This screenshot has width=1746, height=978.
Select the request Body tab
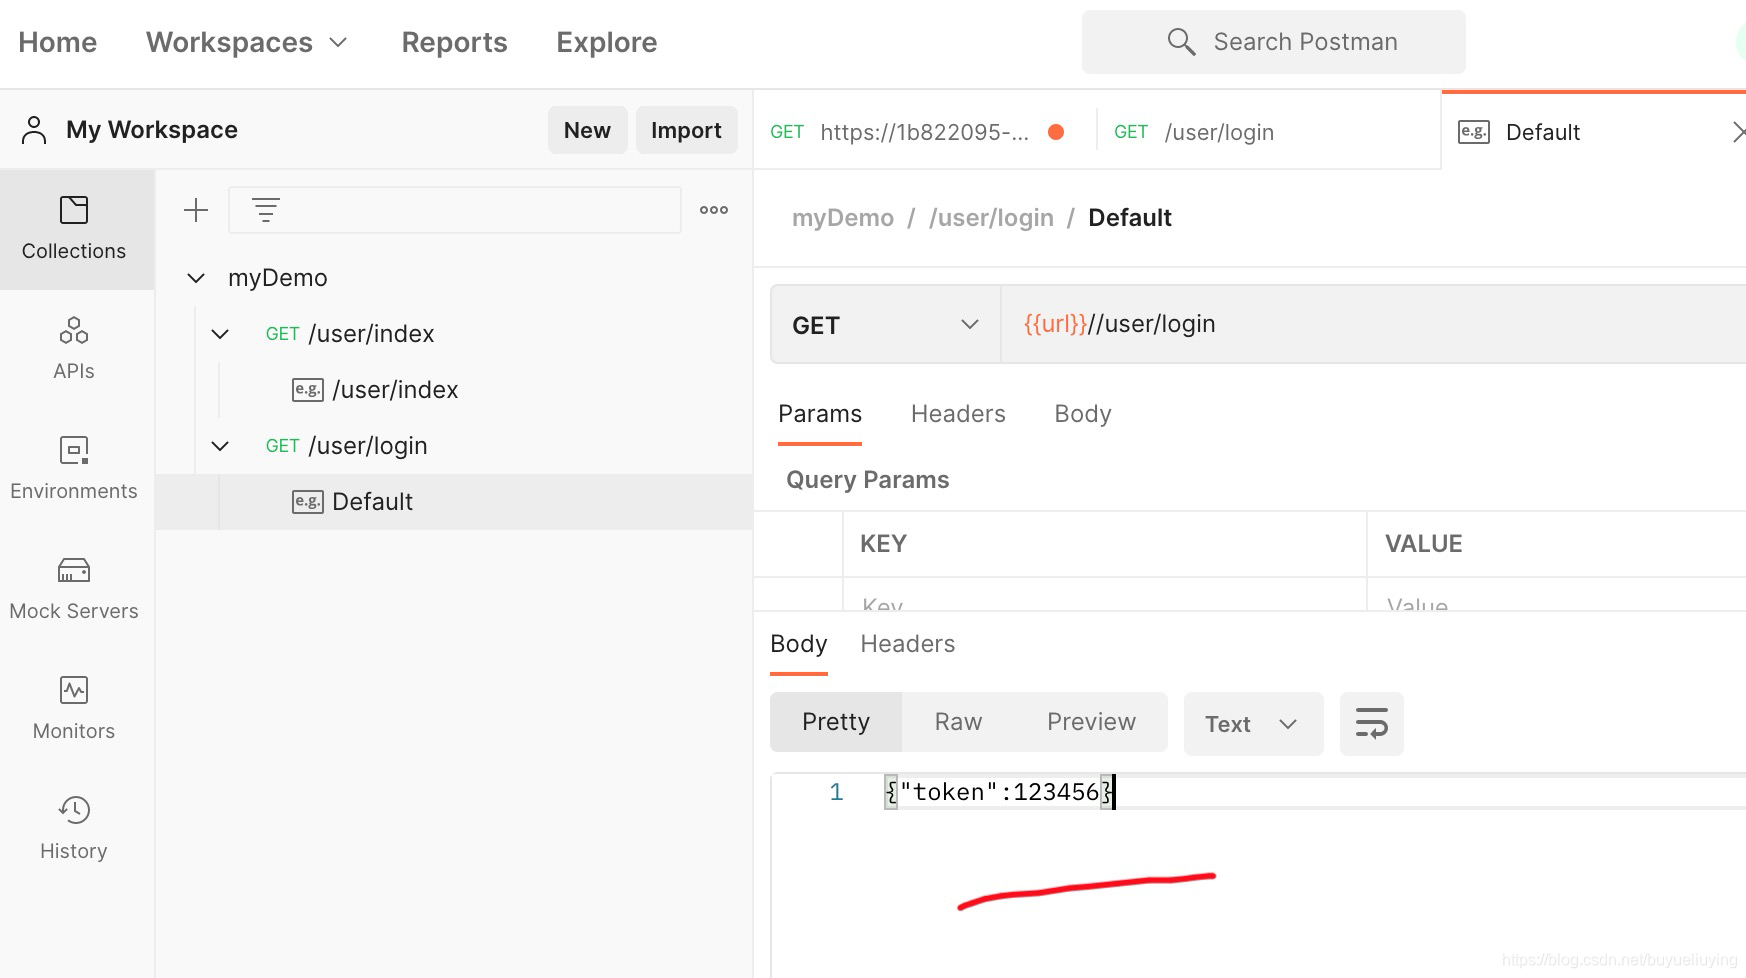click(1083, 414)
